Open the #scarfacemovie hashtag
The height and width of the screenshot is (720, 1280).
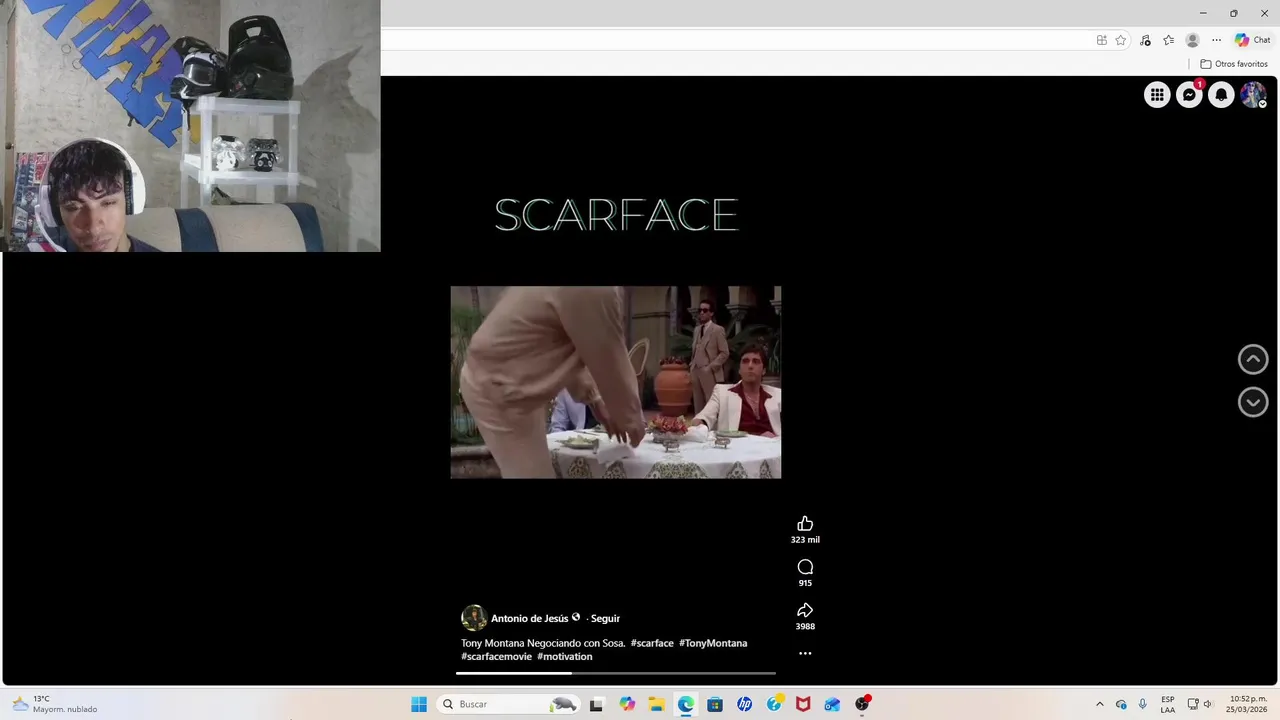(496, 657)
